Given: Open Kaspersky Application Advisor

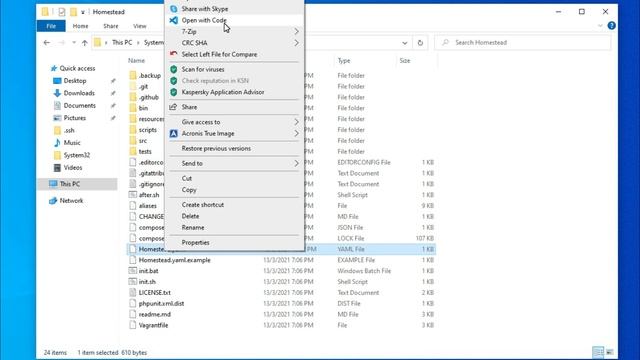Looking at the screenshot, I should 235,92.
